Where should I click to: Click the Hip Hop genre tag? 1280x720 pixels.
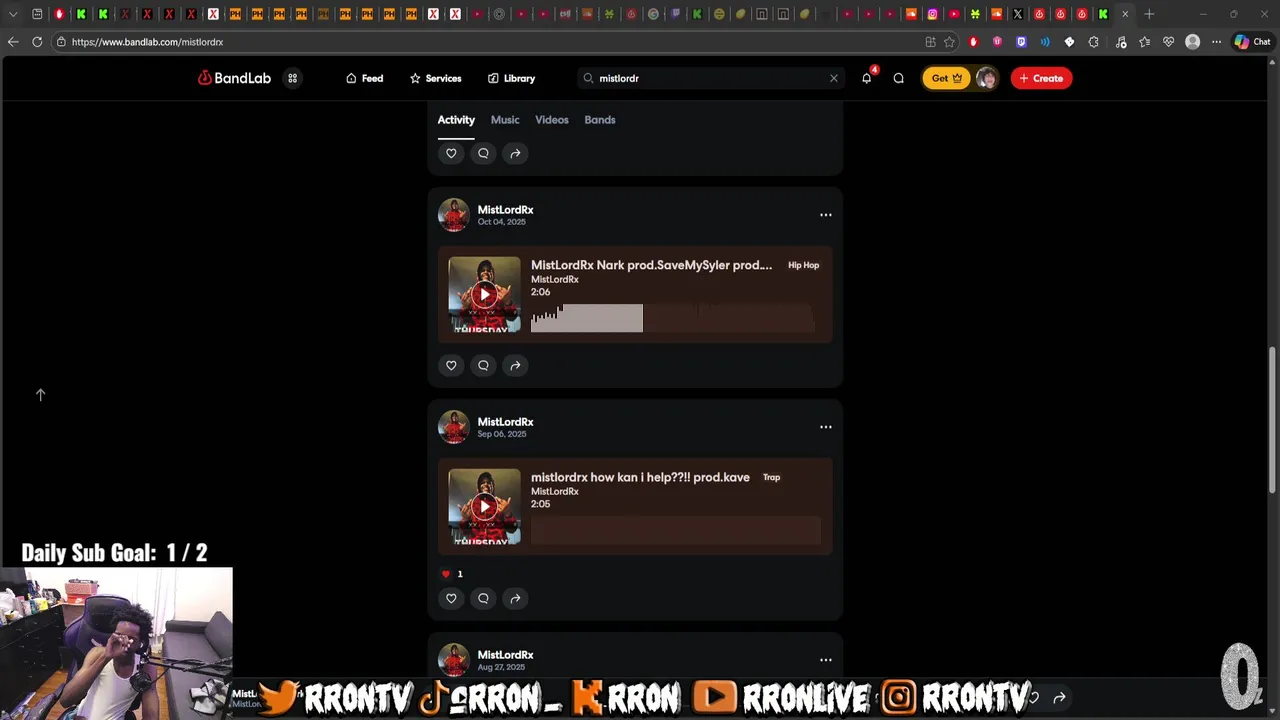click(x=803, y=265)
